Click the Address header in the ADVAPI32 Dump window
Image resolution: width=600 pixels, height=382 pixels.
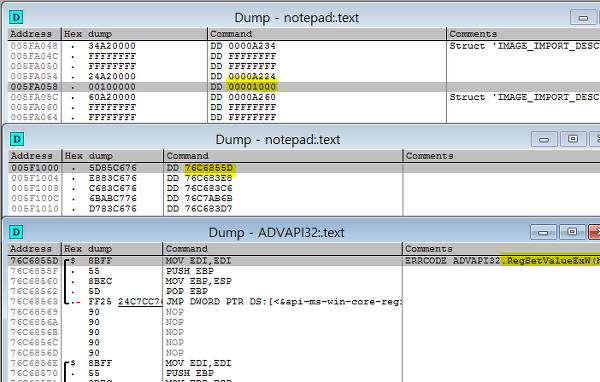pos(34,249)
